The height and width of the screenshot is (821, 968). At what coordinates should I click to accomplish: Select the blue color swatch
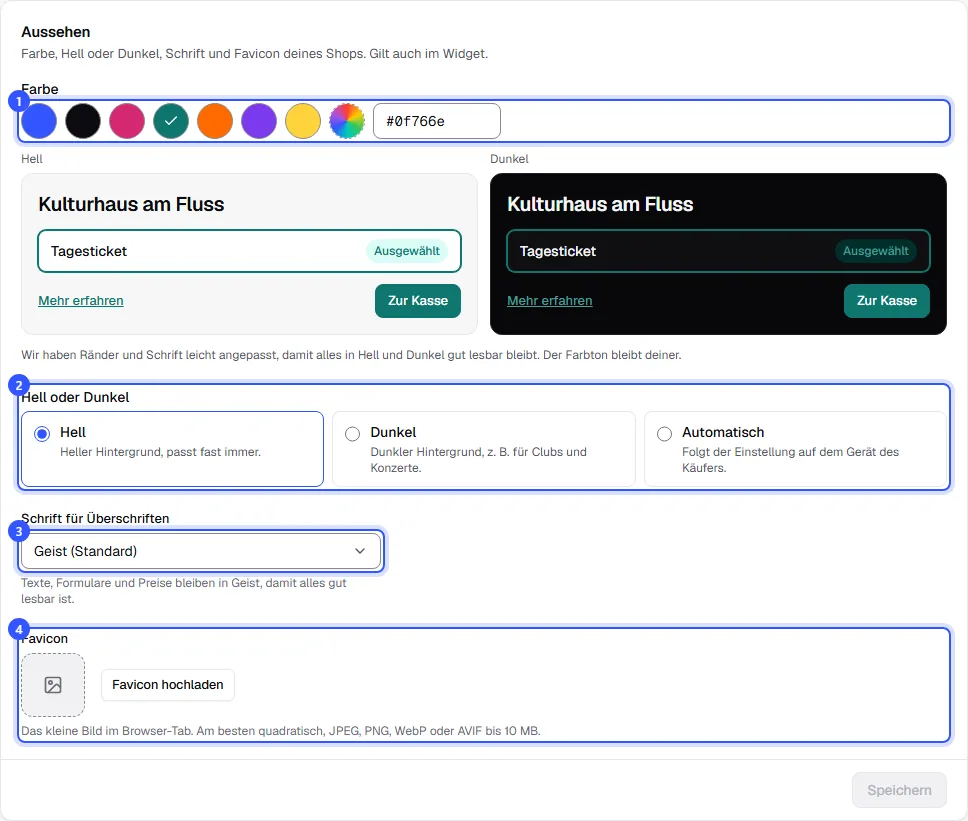[x=39, y=121]
